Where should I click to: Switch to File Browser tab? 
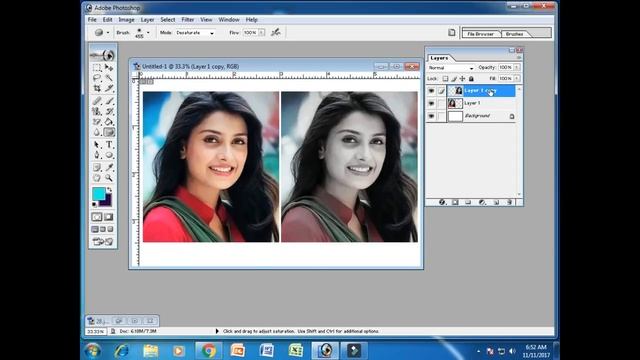click(480, 34)
